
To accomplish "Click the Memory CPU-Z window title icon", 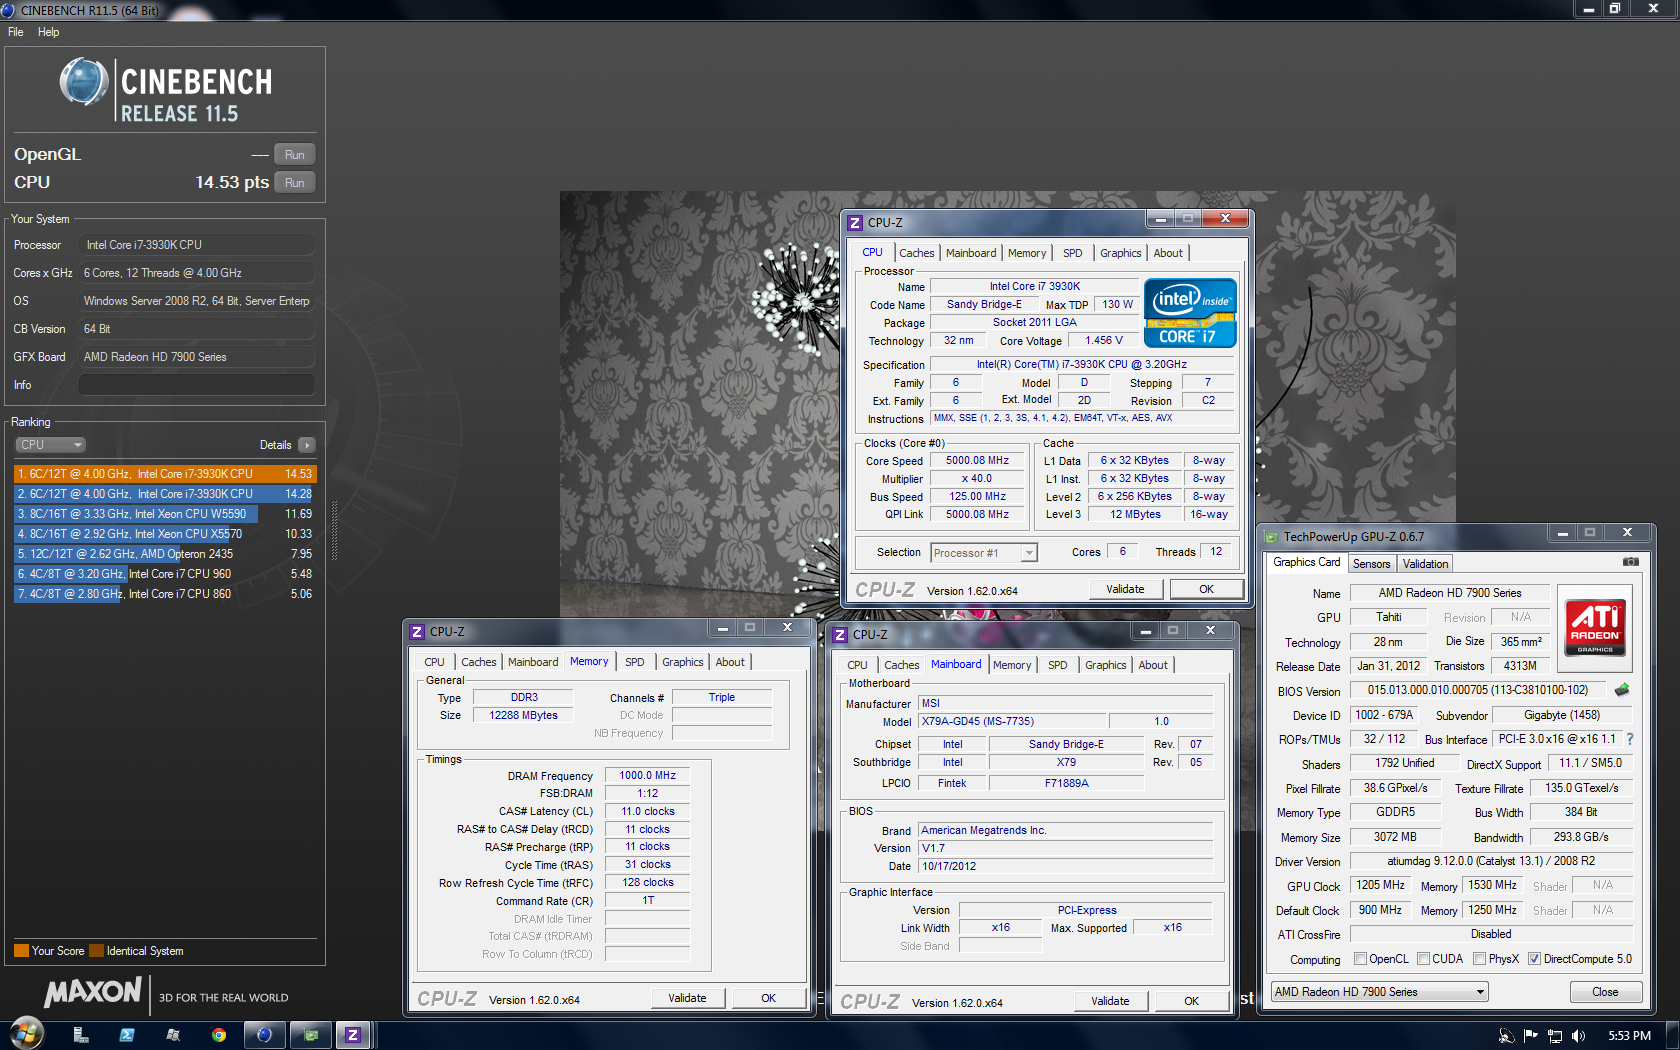I will pyautogui.click(x=418, y=632).
